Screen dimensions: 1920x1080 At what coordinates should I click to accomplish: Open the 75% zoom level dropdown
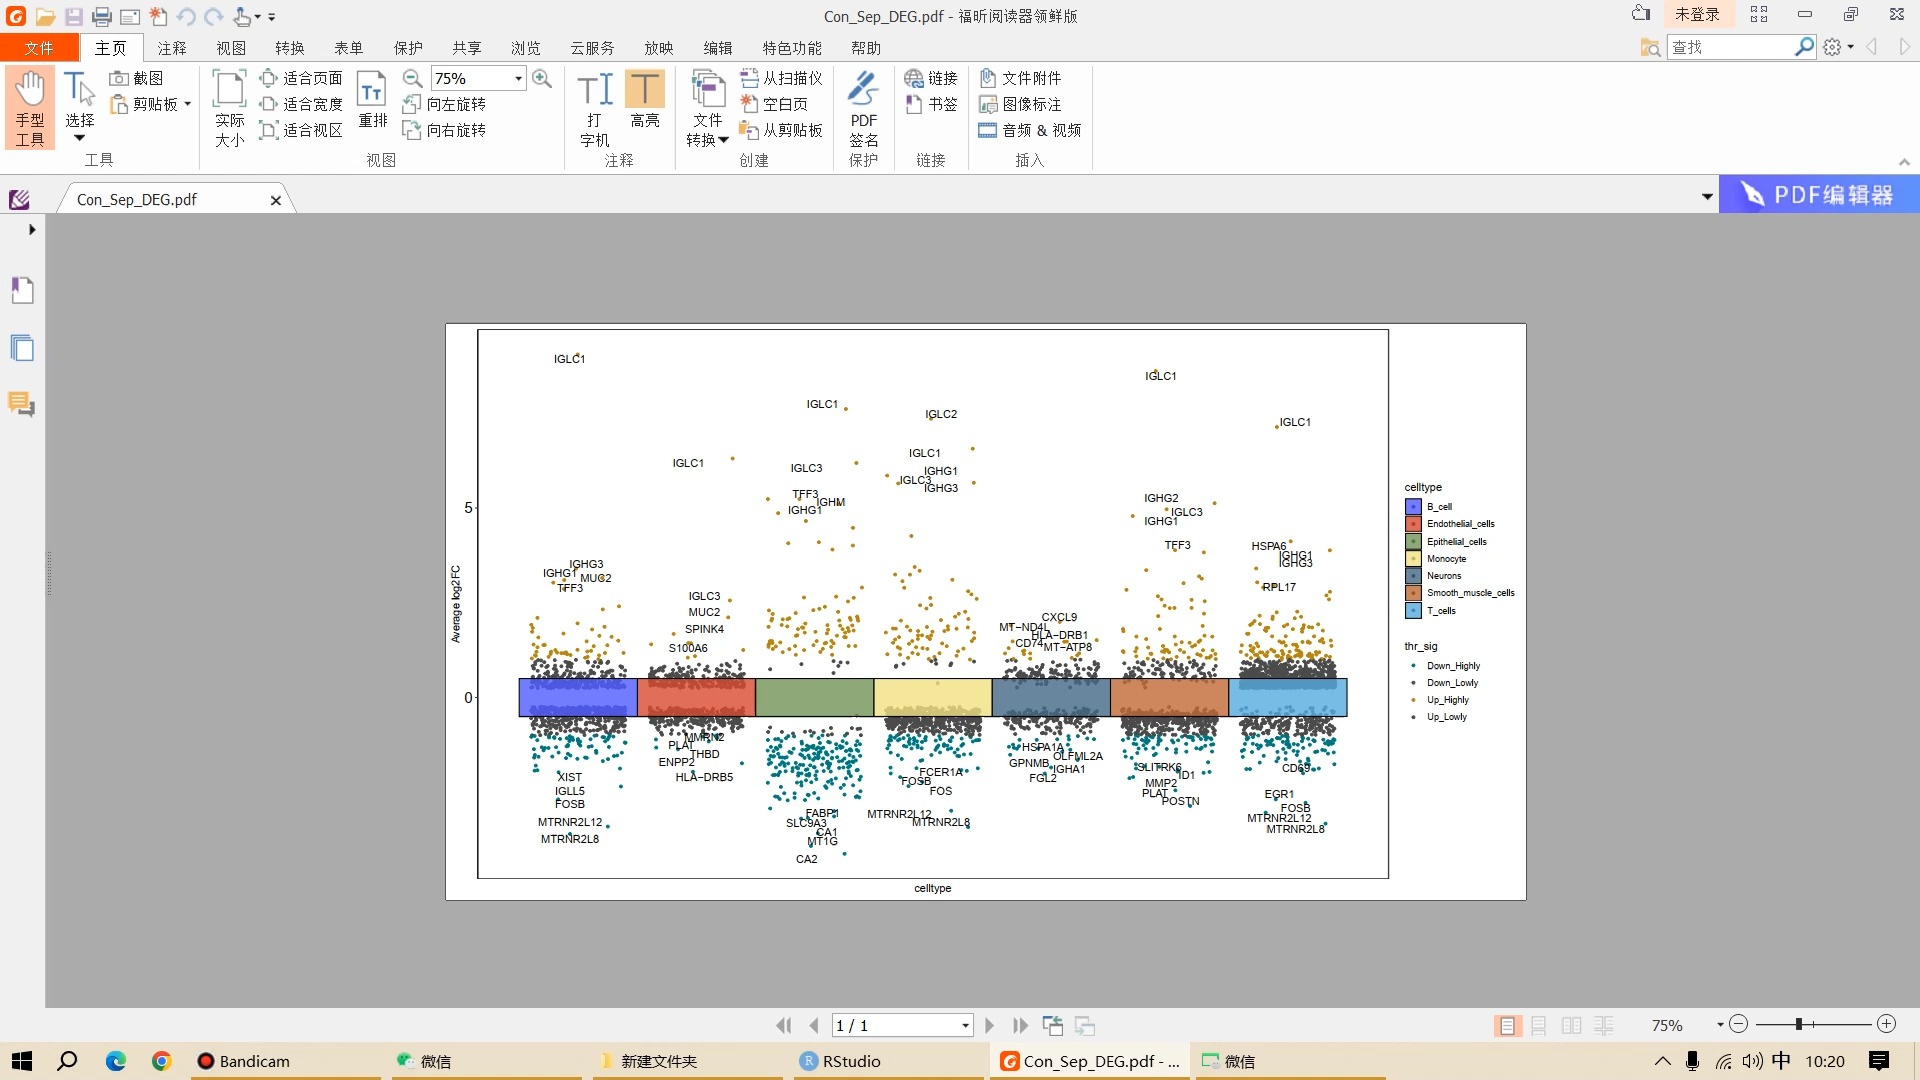[x=518, y=78]
